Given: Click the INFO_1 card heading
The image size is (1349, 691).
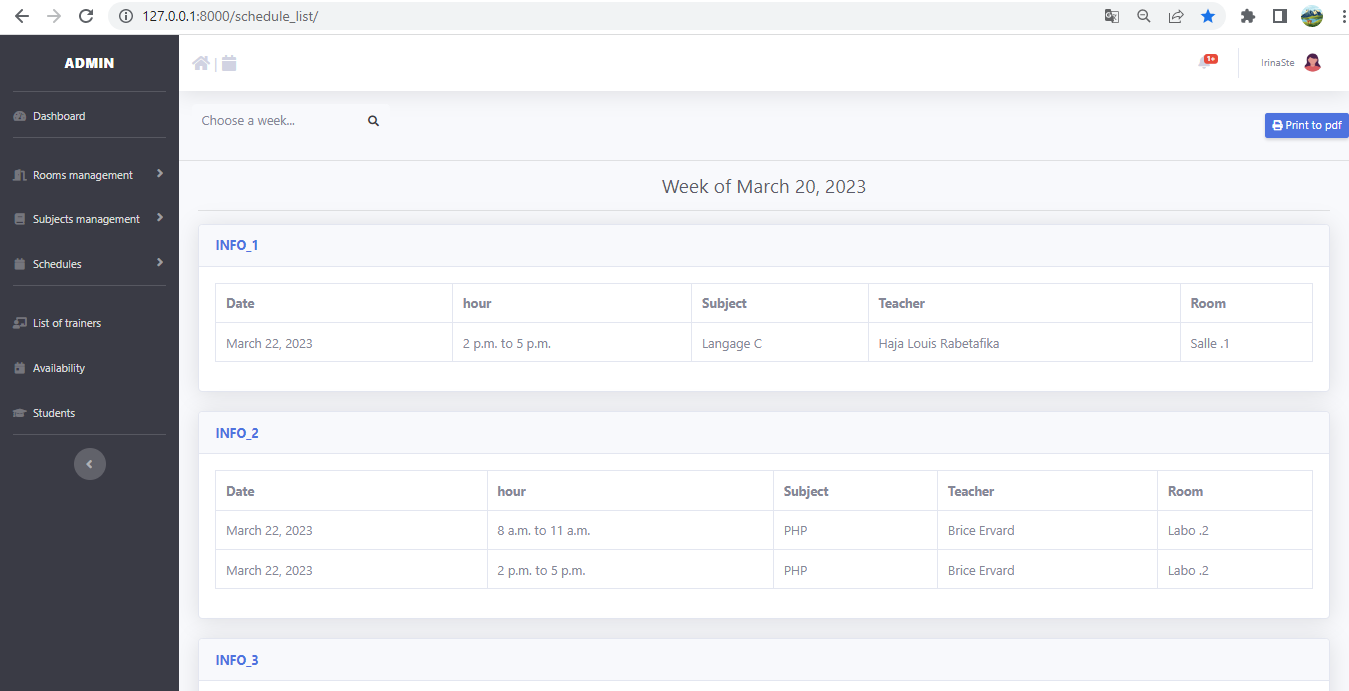Looking at the screenshot, I should [237, 245].
